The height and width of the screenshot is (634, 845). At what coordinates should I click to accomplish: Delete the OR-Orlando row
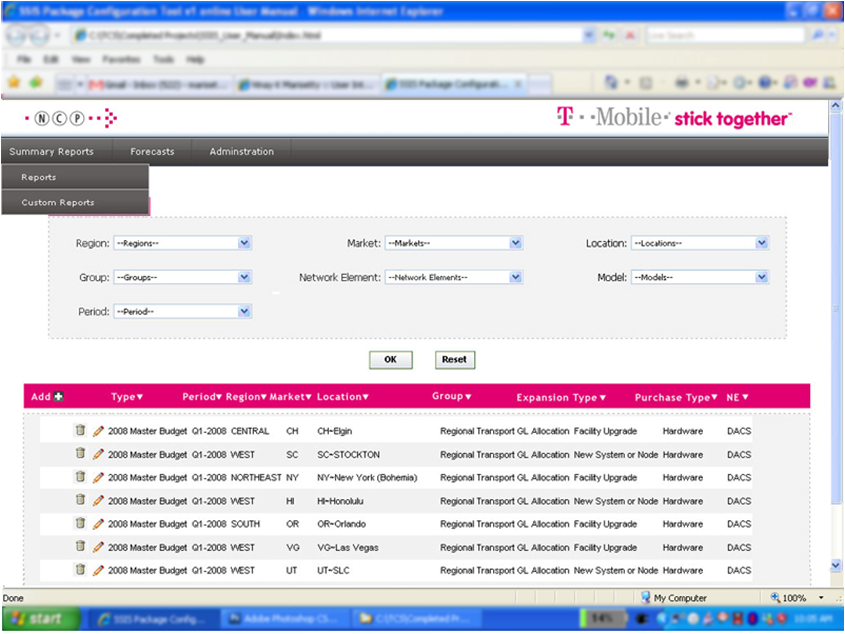(80, 523)
